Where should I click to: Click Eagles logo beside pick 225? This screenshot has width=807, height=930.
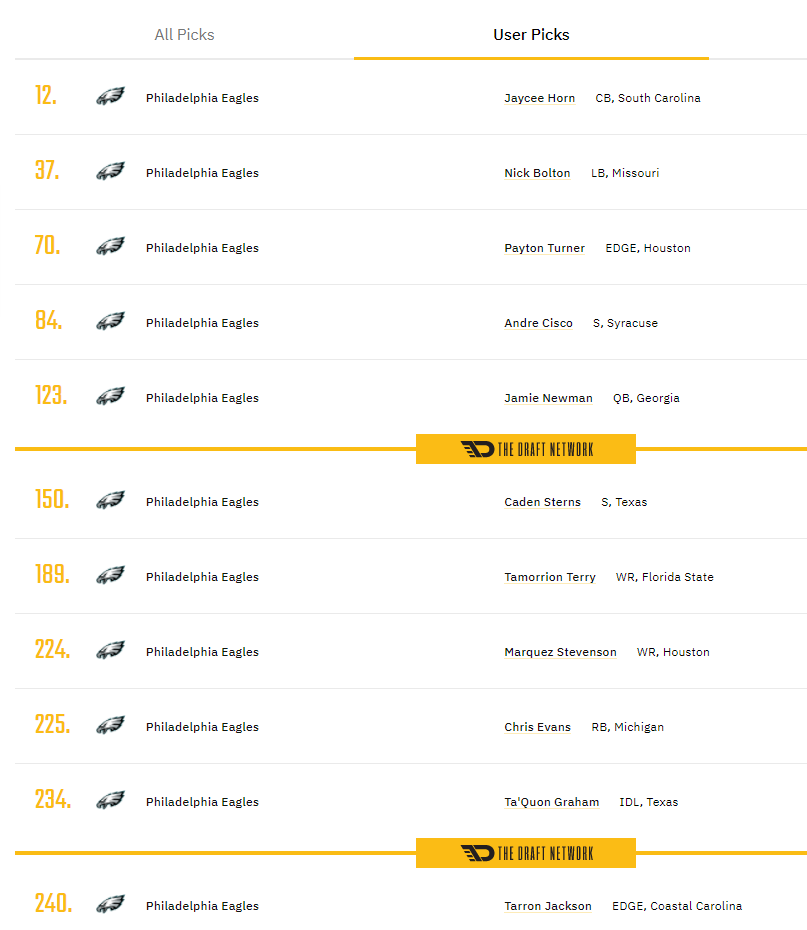pos(110,725)
